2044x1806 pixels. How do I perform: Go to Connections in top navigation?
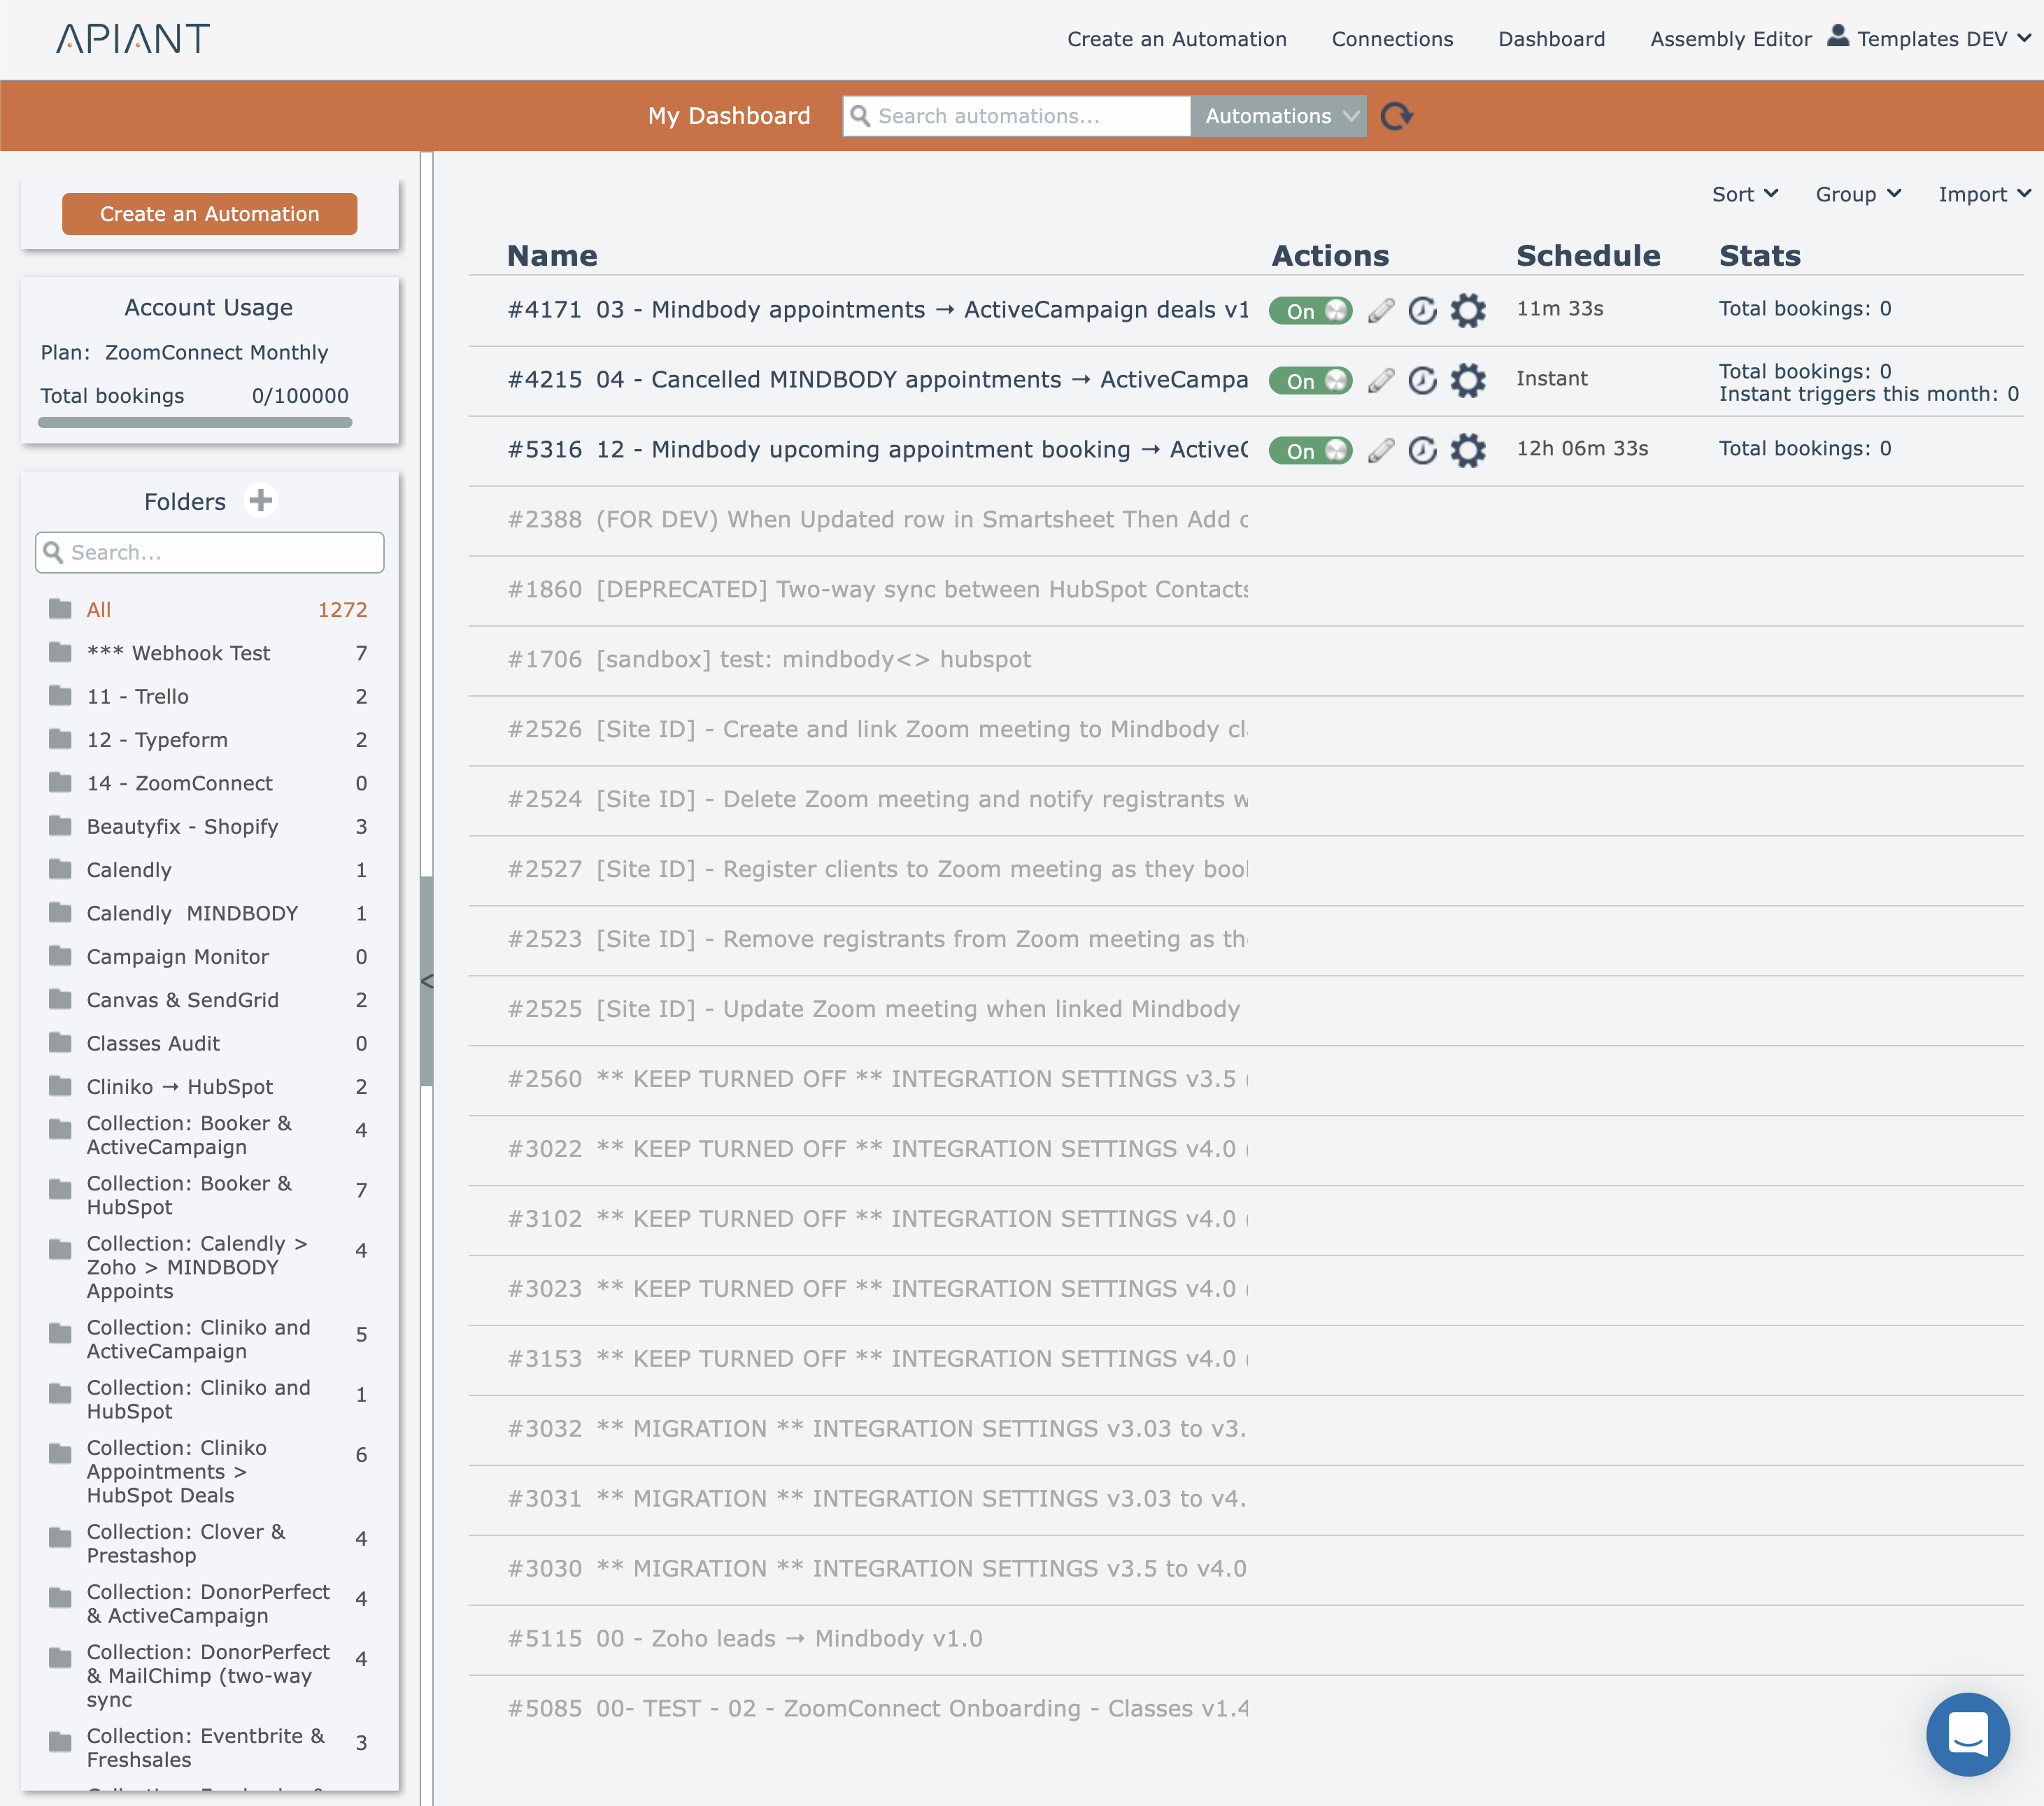coord(1392,39)
